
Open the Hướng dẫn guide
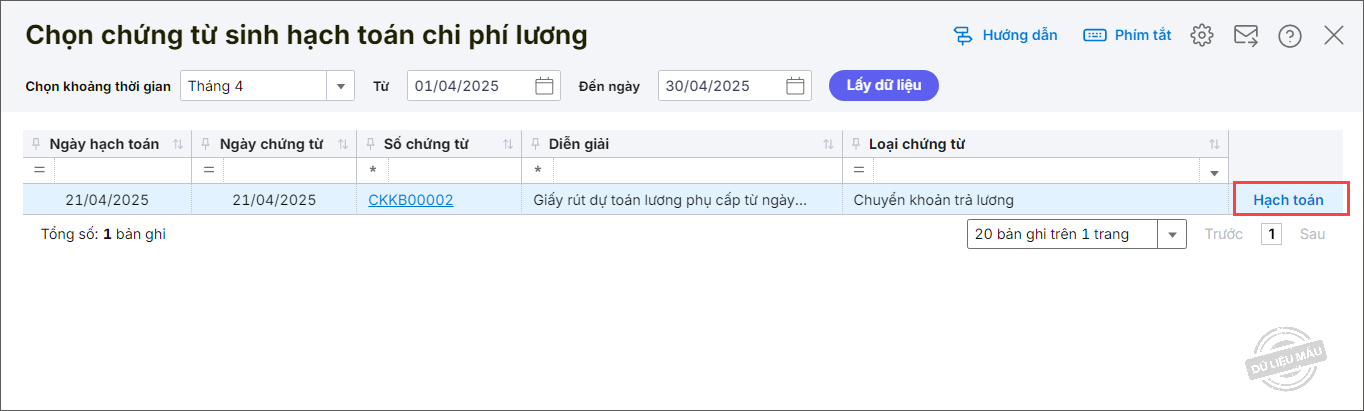coord(1005,35)
